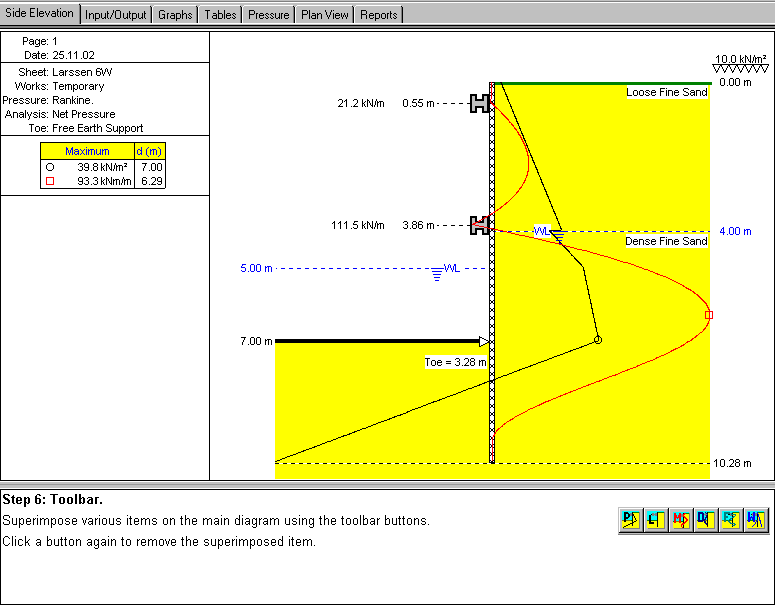Switch to the Plan View tab
Viewport: 775px width, 605px height.
pos(325,15)
